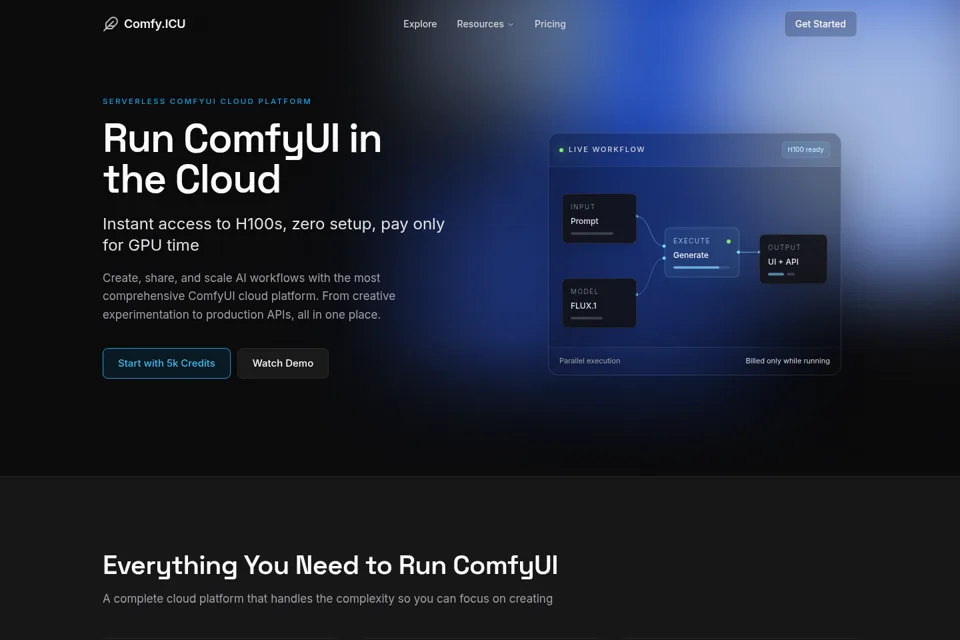Click the green Live Workflow status dot
Viewport: 960px width, 640px height.
pyautogui.click(x=561, y=149)
